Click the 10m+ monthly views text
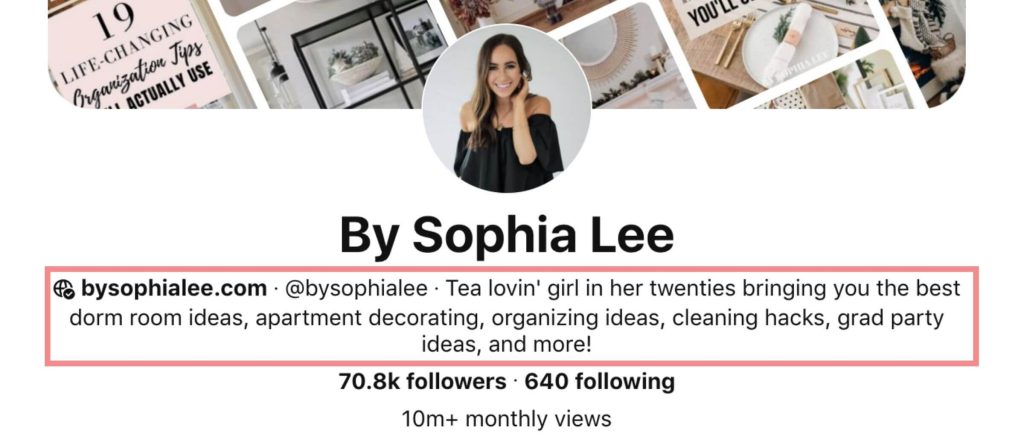Image resolution: width=1024 pixels, height=448 pixels. (506, 419)
